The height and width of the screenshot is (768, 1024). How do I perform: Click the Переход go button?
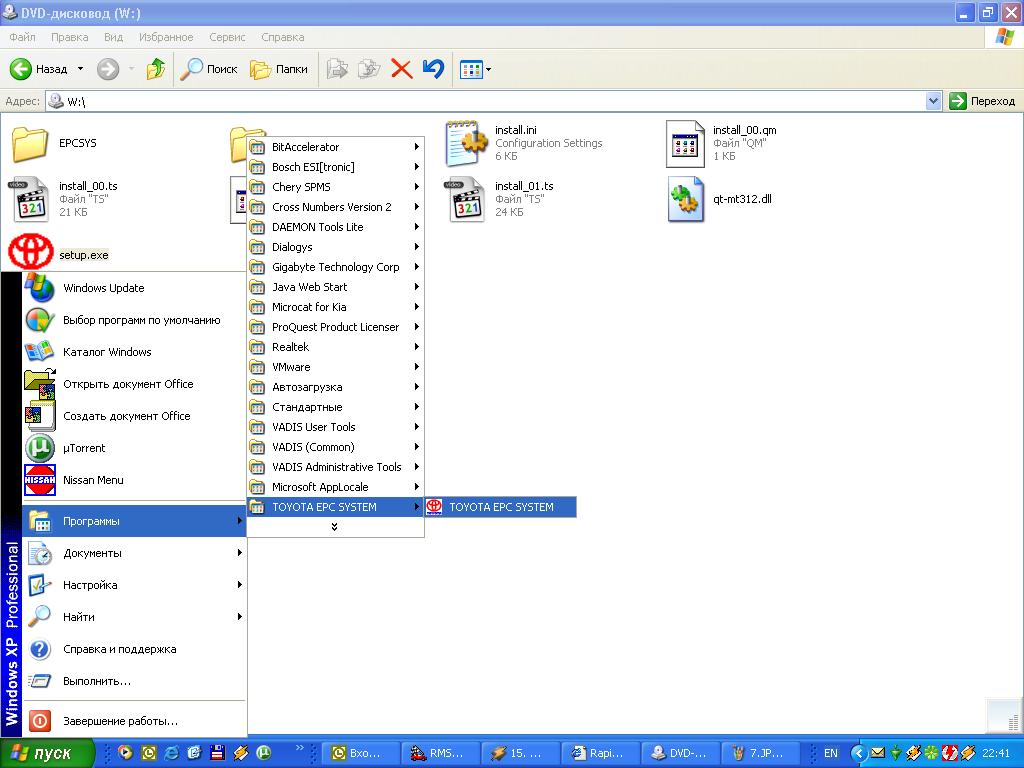(x=982, y=101)
